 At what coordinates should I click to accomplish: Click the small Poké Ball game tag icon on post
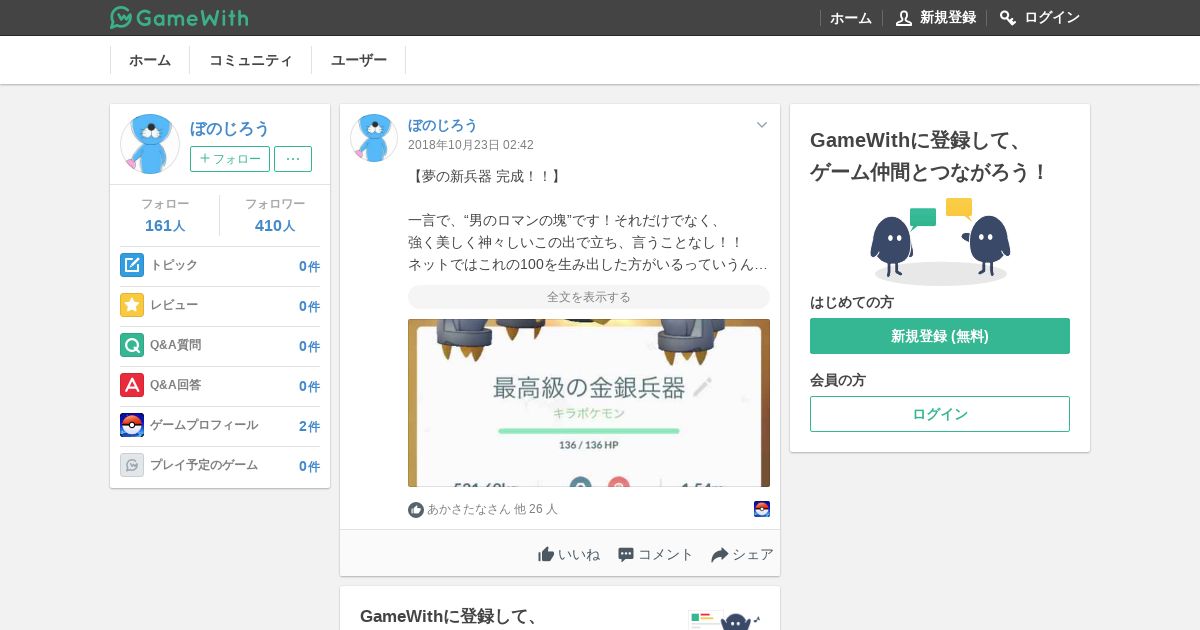(762, 509)
